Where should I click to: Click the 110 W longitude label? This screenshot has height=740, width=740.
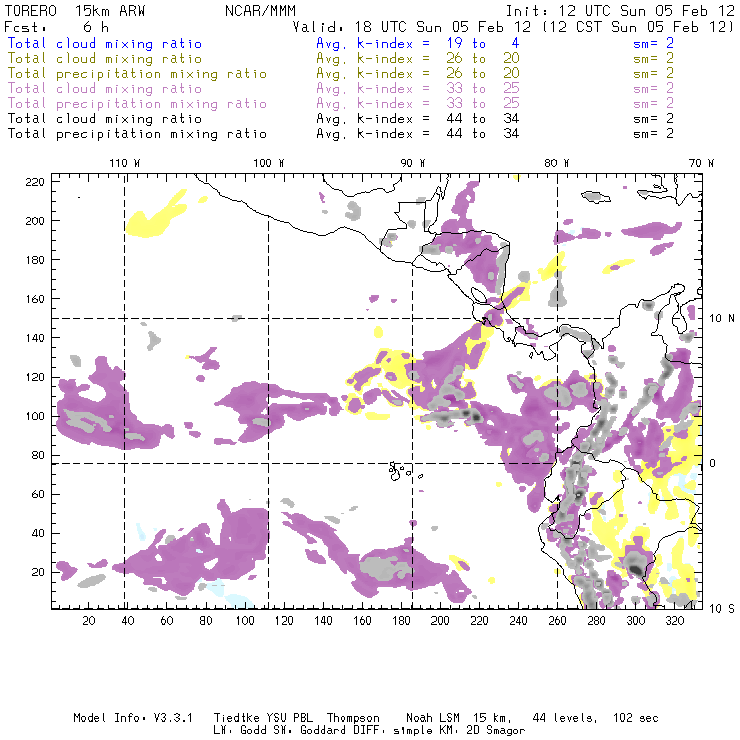(124, 163)
